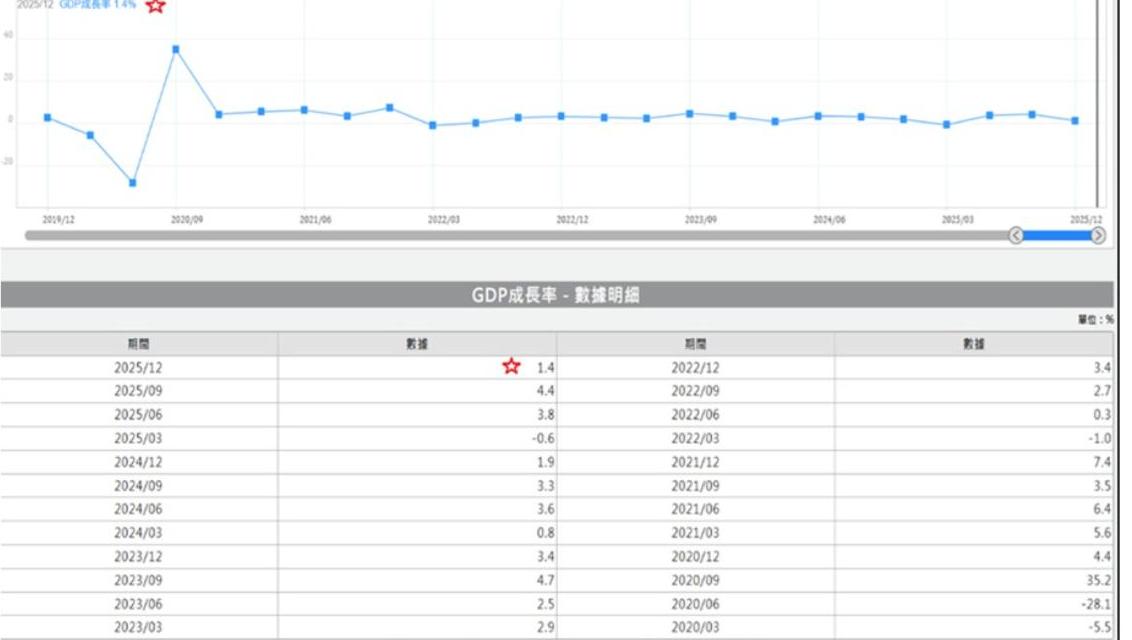Select the 2024/12 period cell
The image size is (1132, 640).
[139, 461]
